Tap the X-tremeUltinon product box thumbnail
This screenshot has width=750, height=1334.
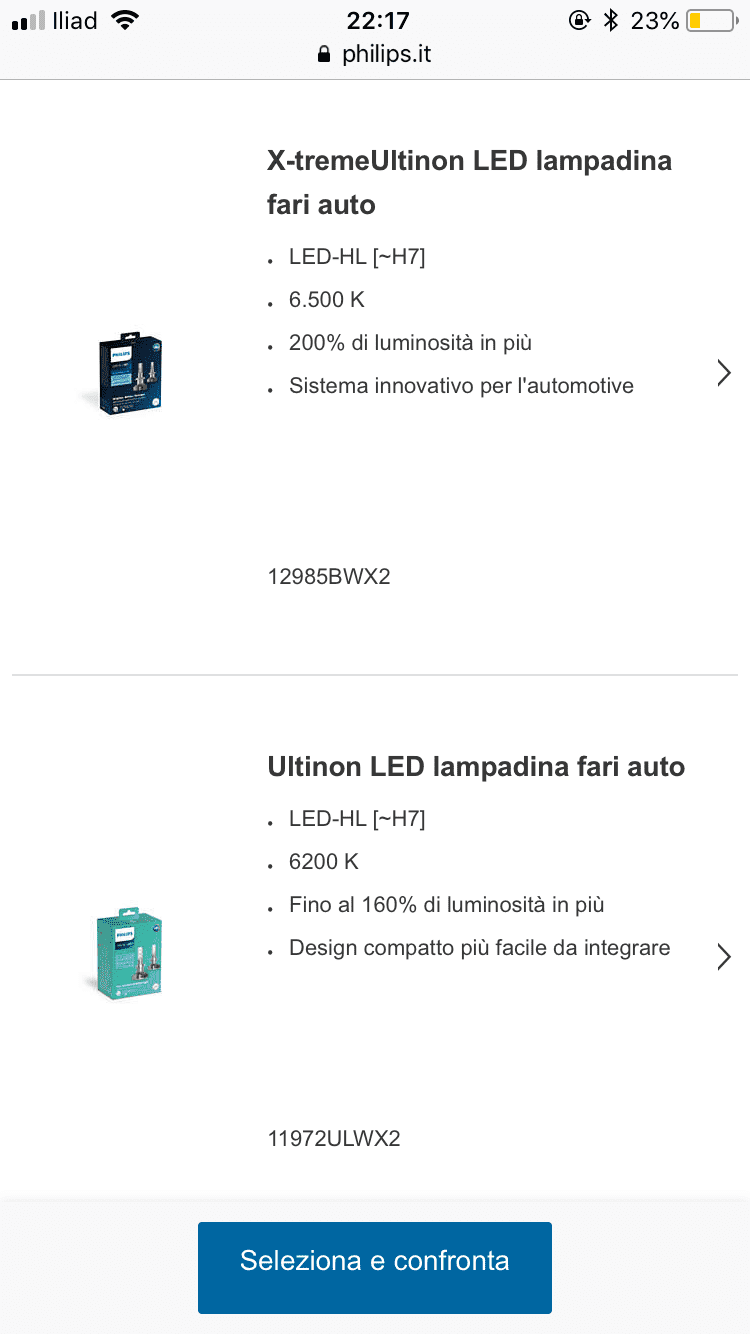click(131, 374)
